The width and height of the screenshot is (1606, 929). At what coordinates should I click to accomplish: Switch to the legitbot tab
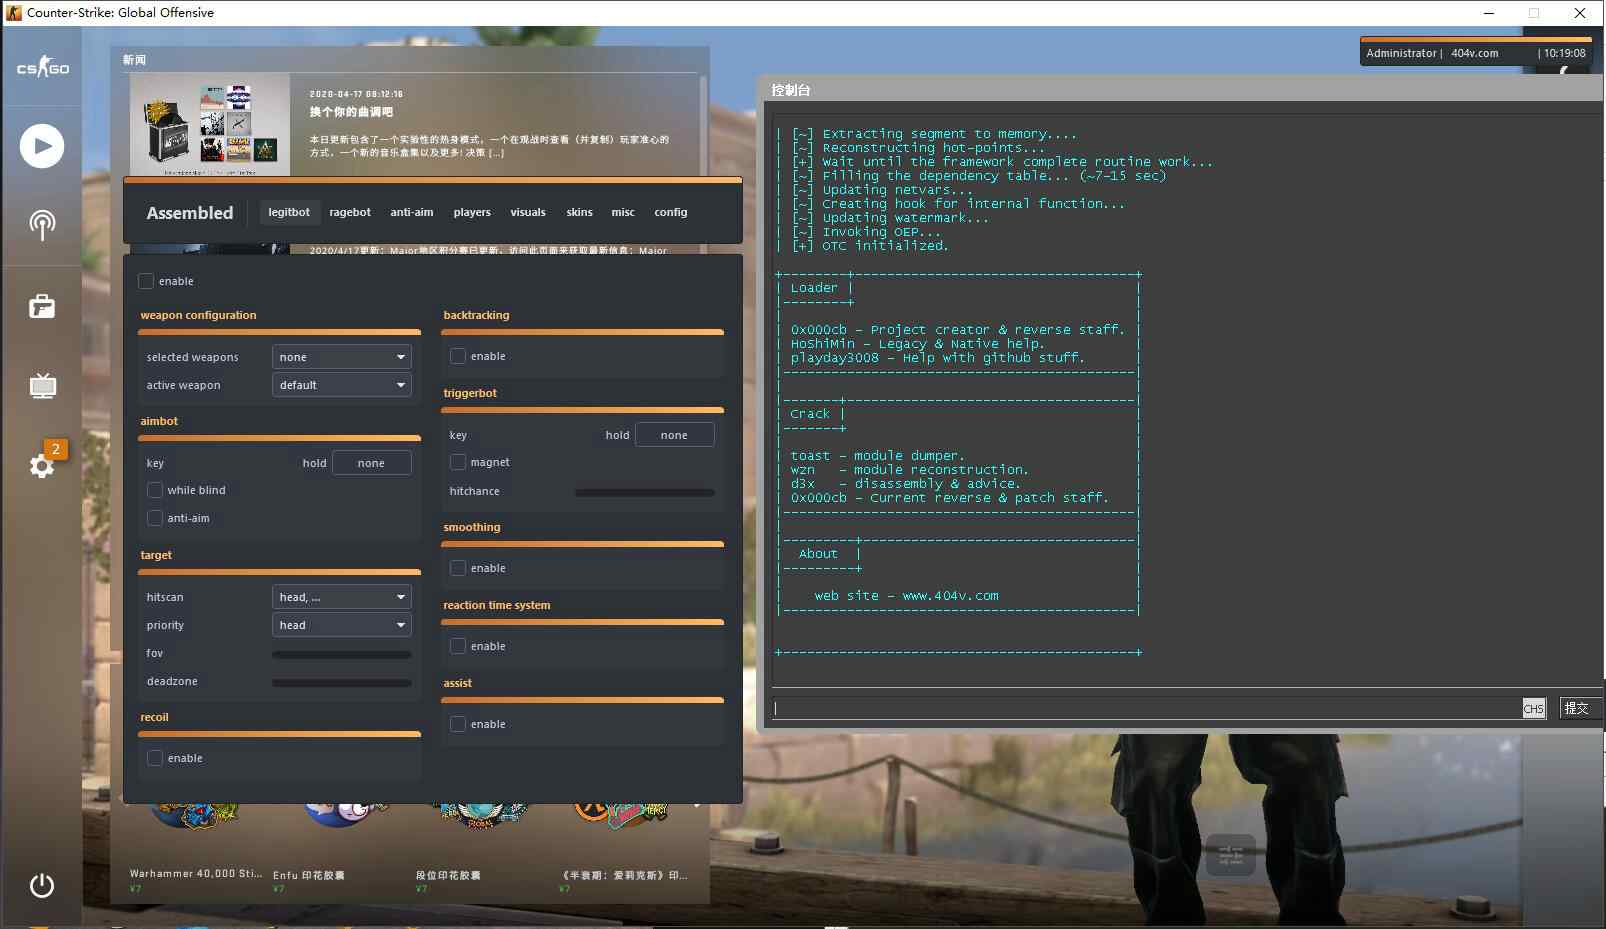point(289,212)
